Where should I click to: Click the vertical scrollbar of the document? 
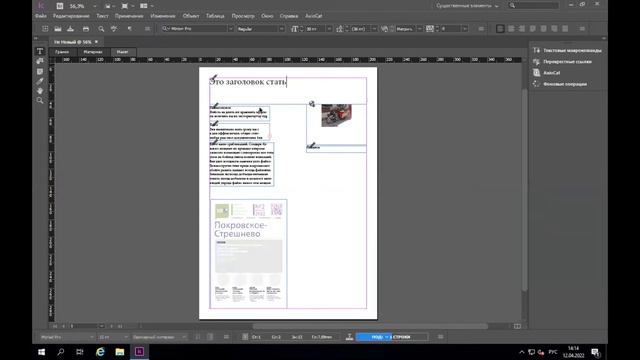(525, 189)
